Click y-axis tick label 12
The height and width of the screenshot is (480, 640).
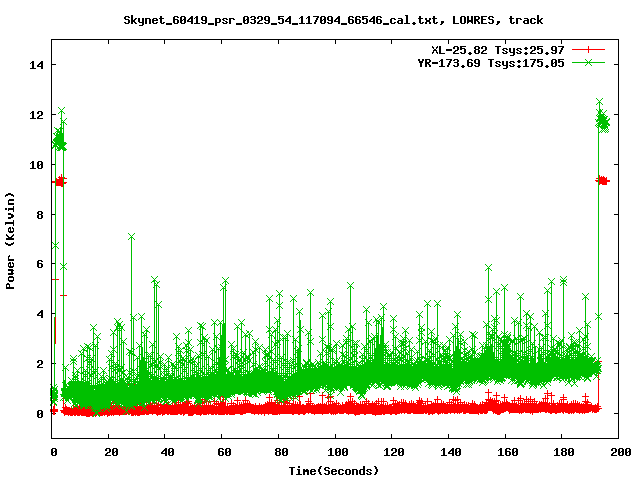tap(37, 115)
